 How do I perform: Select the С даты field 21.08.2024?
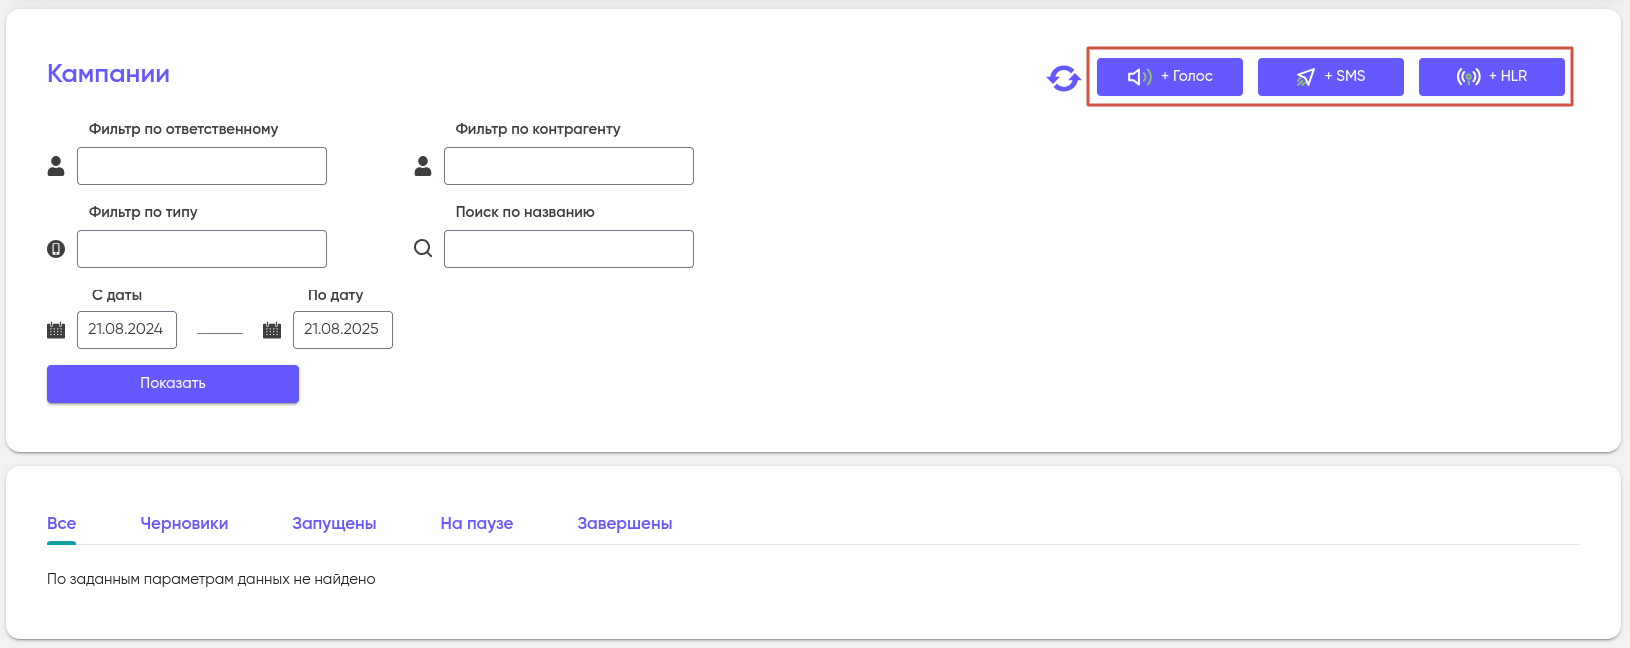(x=127, y=330)
